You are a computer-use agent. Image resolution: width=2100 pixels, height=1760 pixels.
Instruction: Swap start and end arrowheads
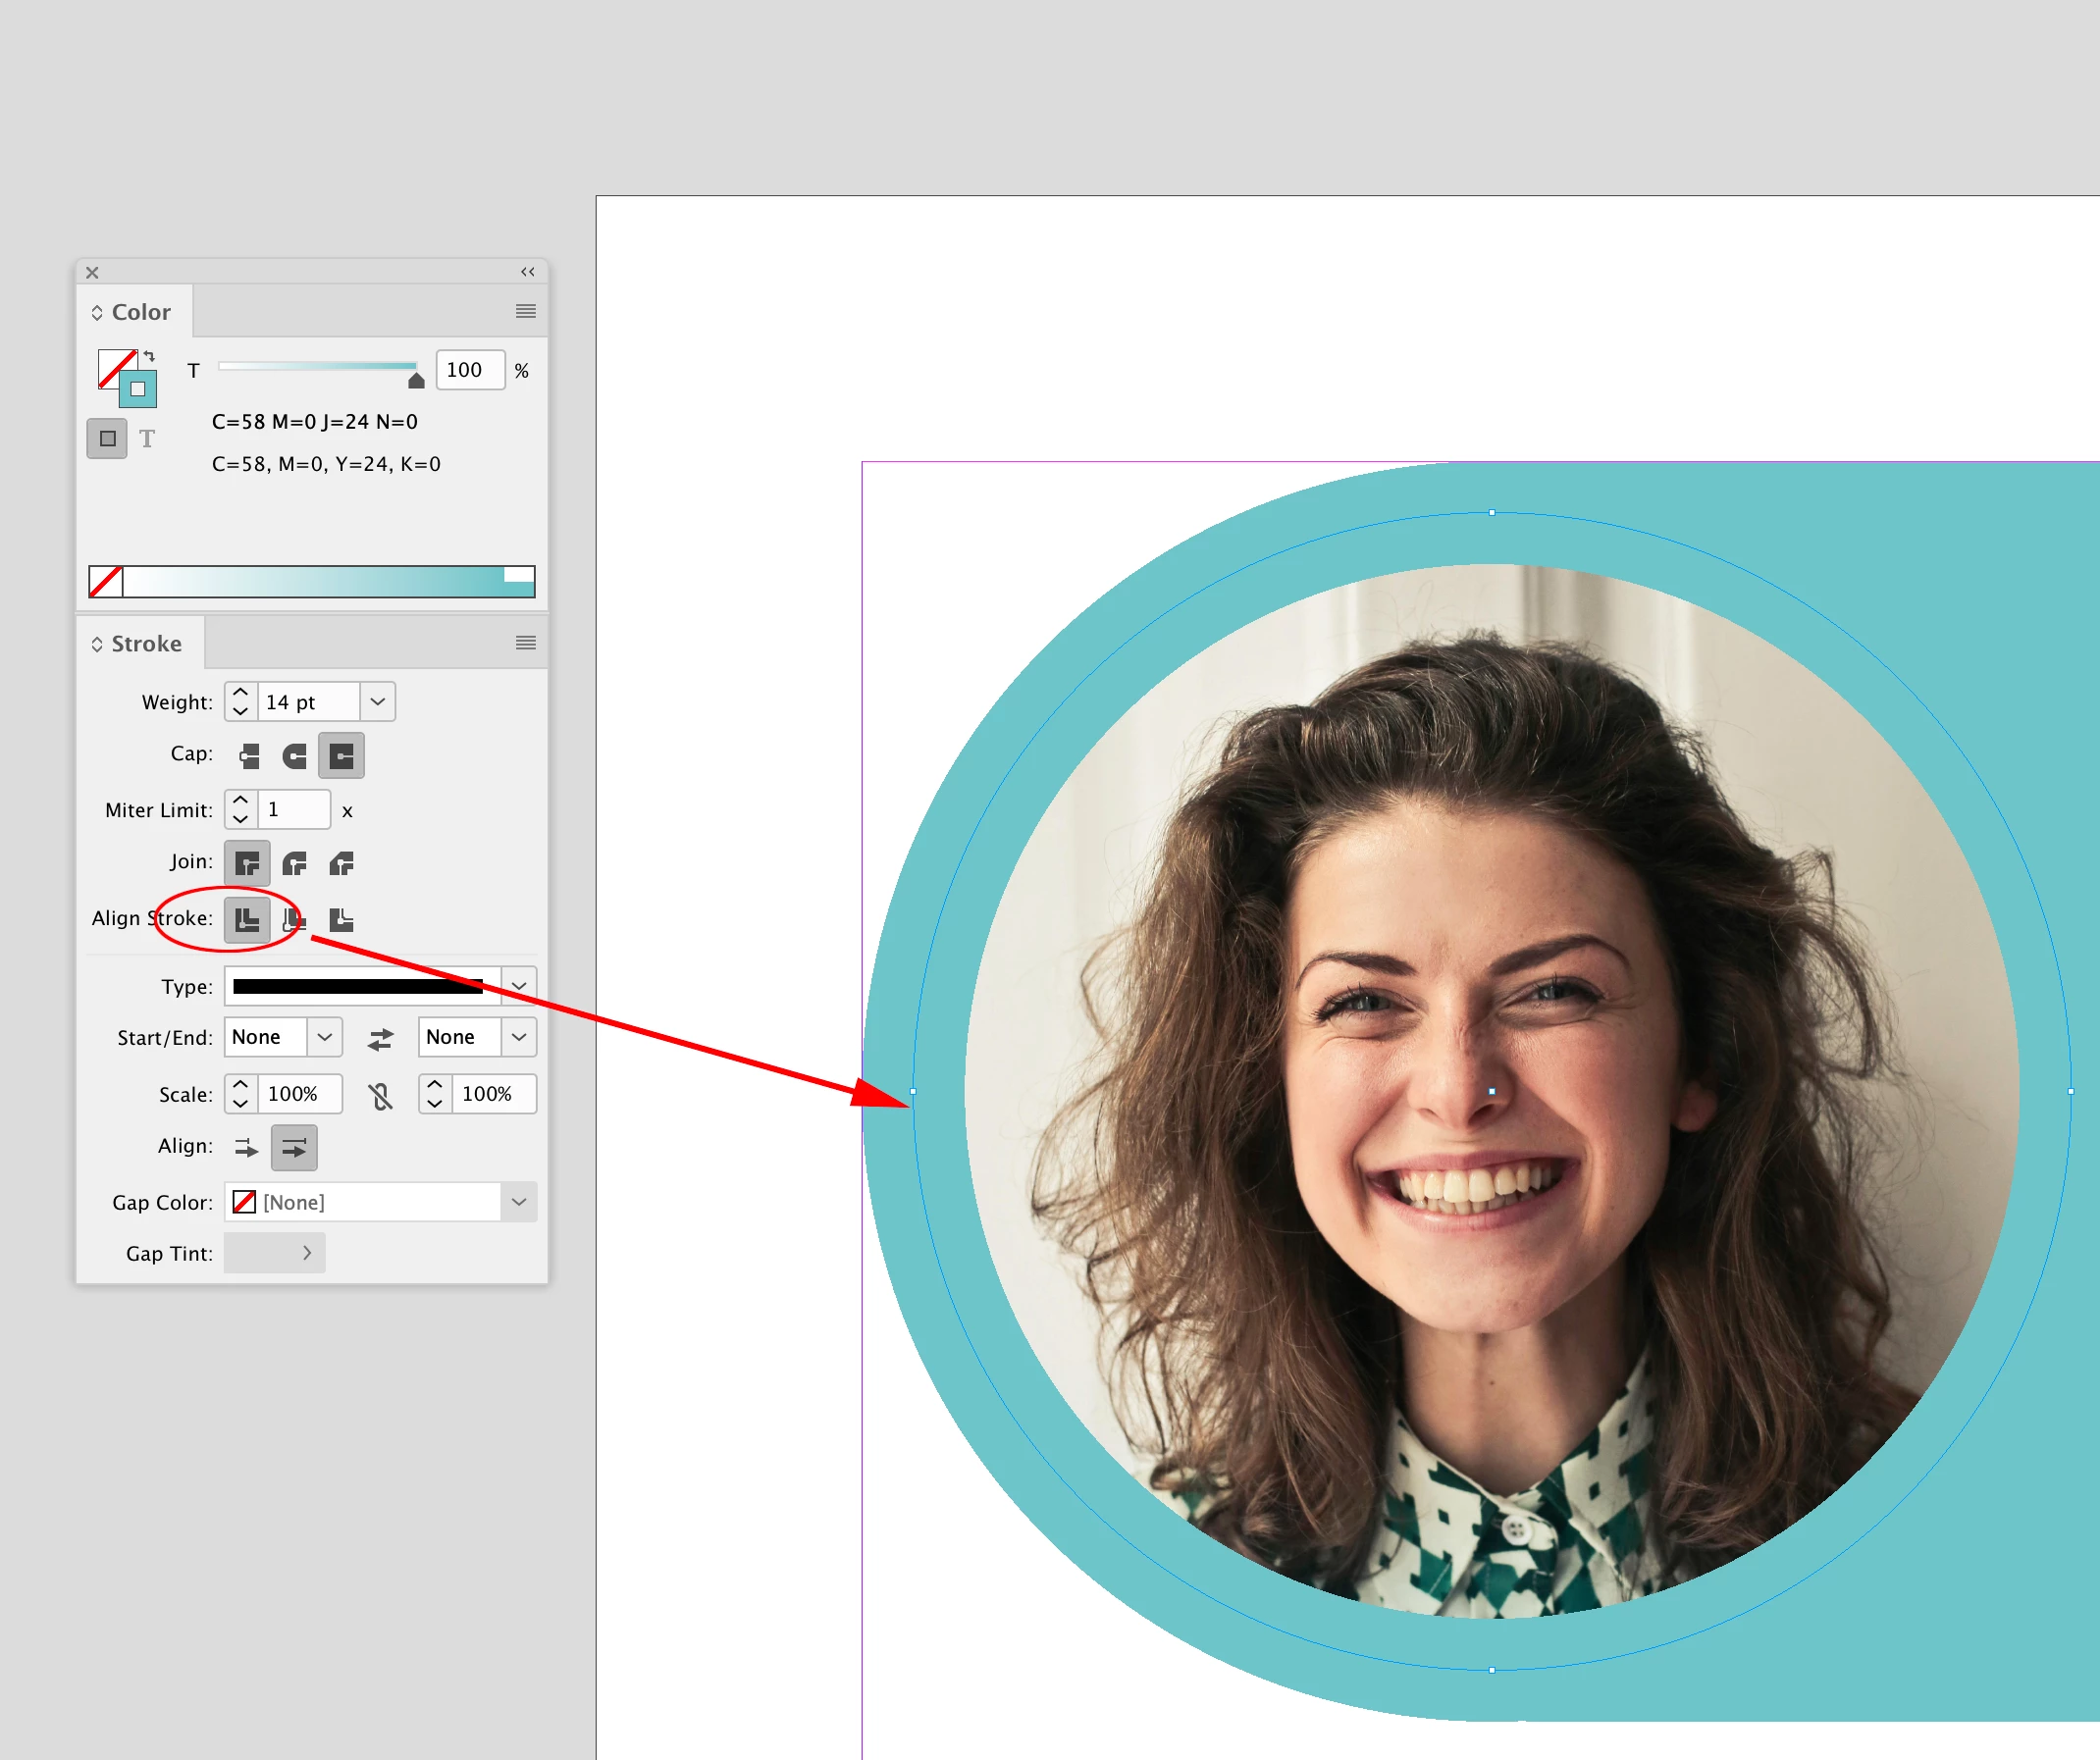tap(380, 1039)
